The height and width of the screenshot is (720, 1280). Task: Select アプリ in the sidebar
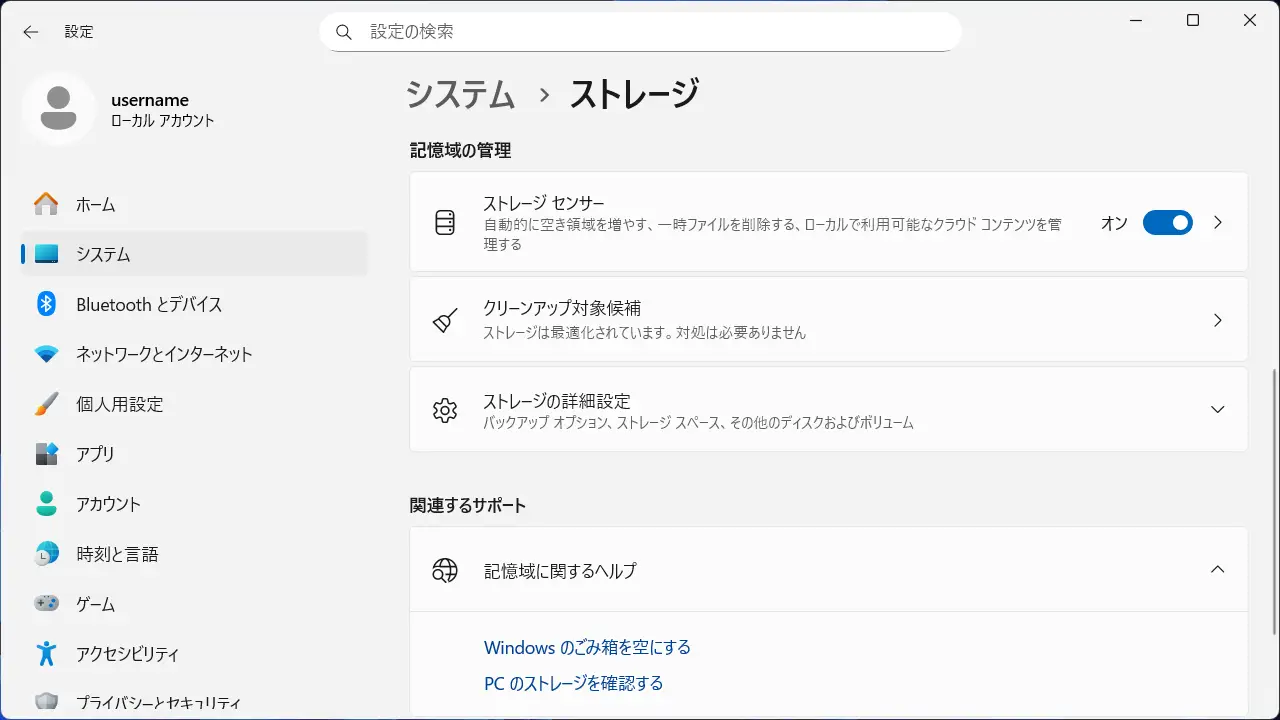96,454
